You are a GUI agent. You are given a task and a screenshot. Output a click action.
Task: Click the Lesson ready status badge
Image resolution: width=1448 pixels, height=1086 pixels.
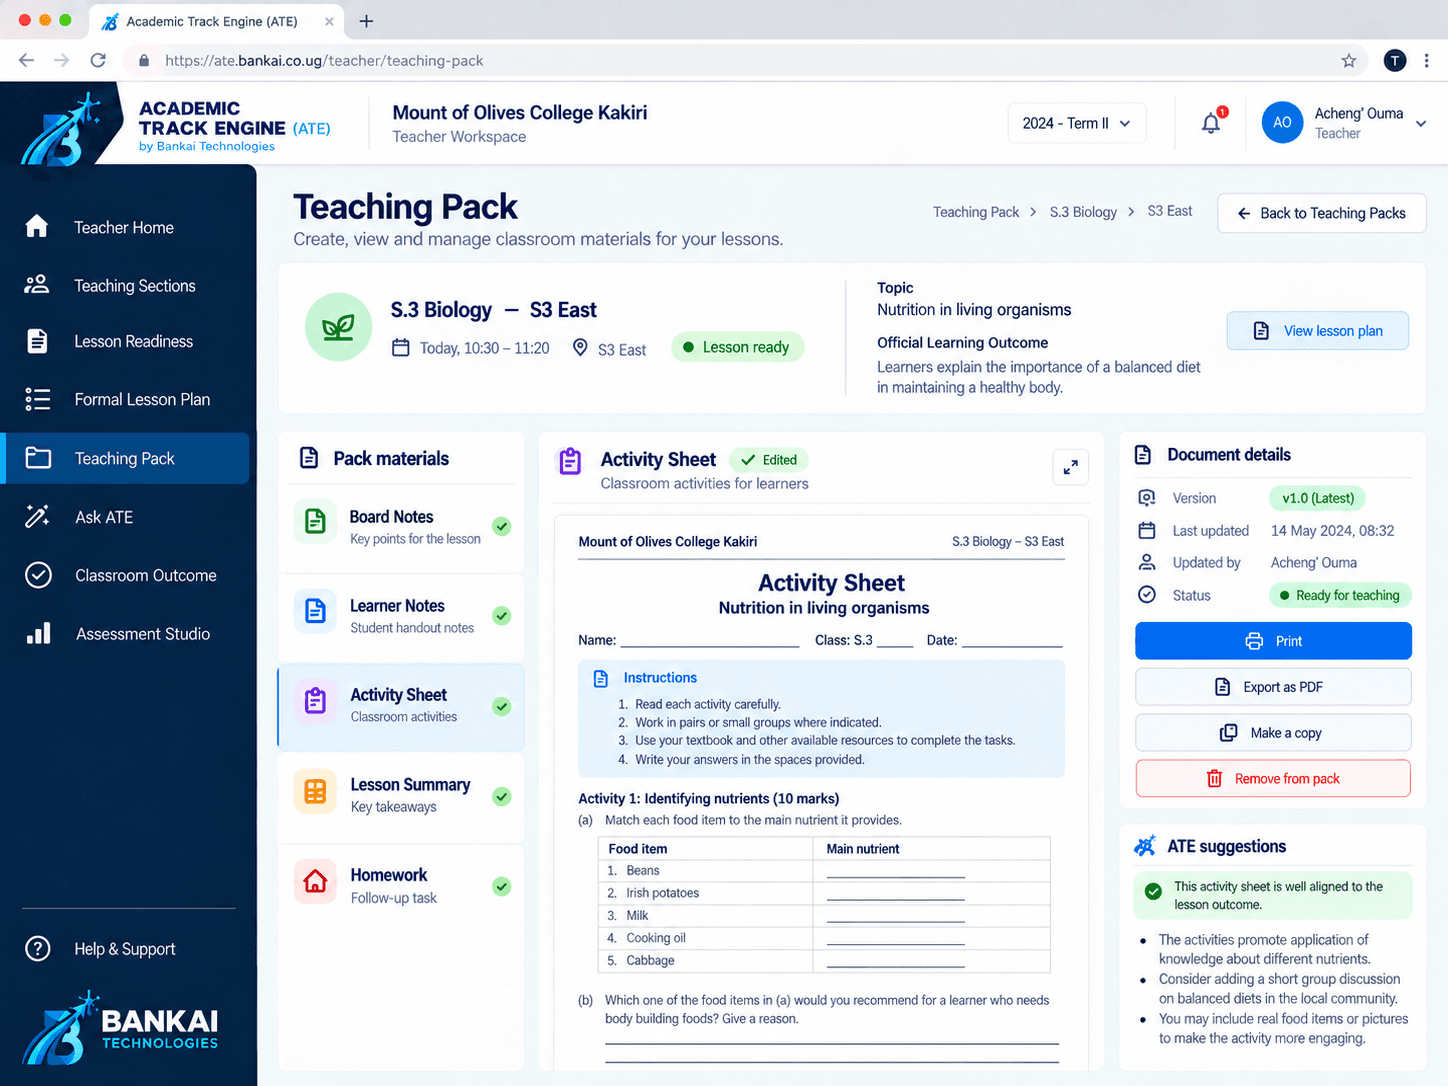pos(737,347)
